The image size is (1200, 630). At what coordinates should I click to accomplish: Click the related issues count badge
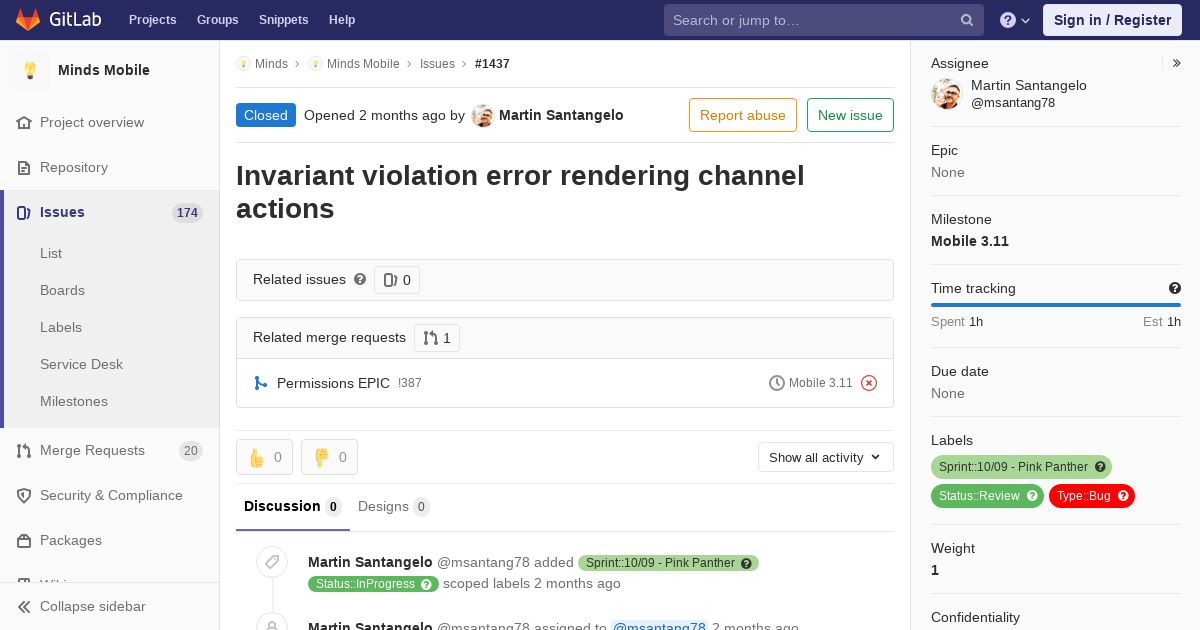tap(397, 280)
